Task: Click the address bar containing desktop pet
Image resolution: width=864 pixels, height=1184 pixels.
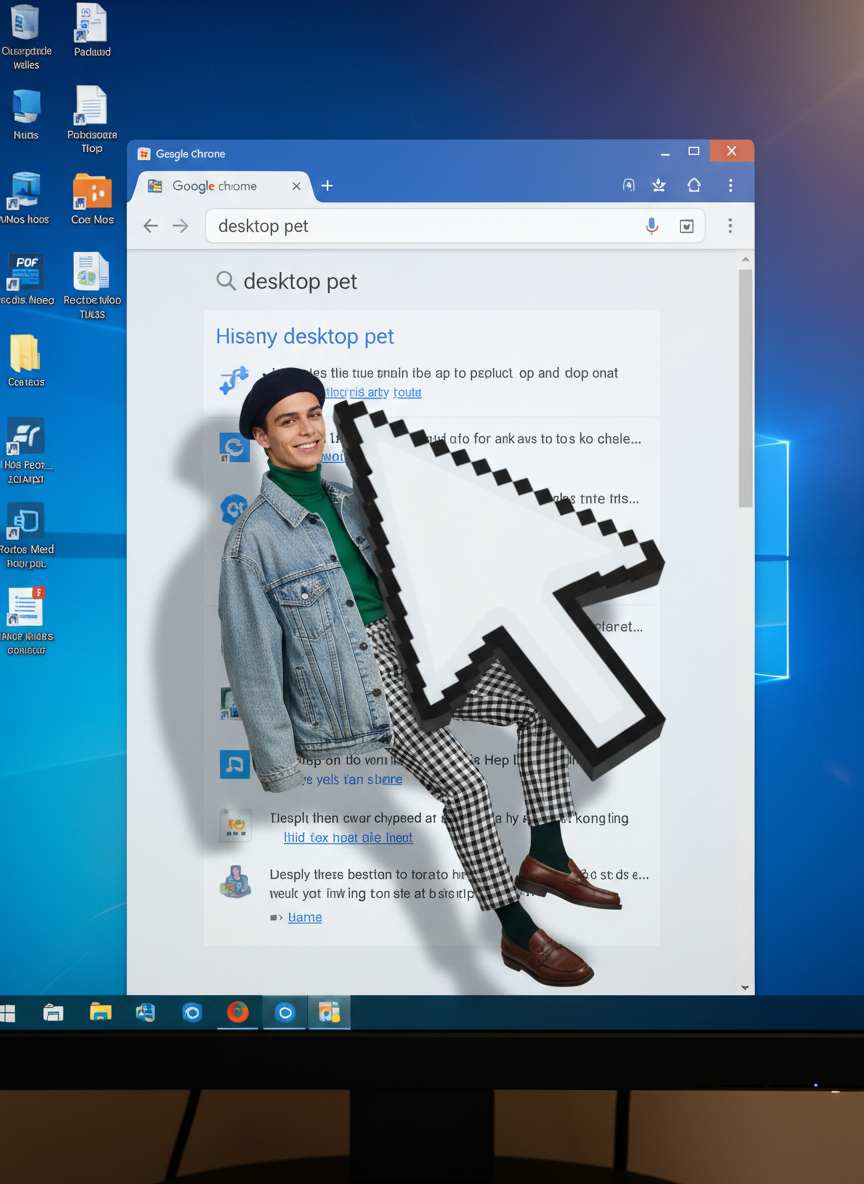Action: (x=420, y=226)
